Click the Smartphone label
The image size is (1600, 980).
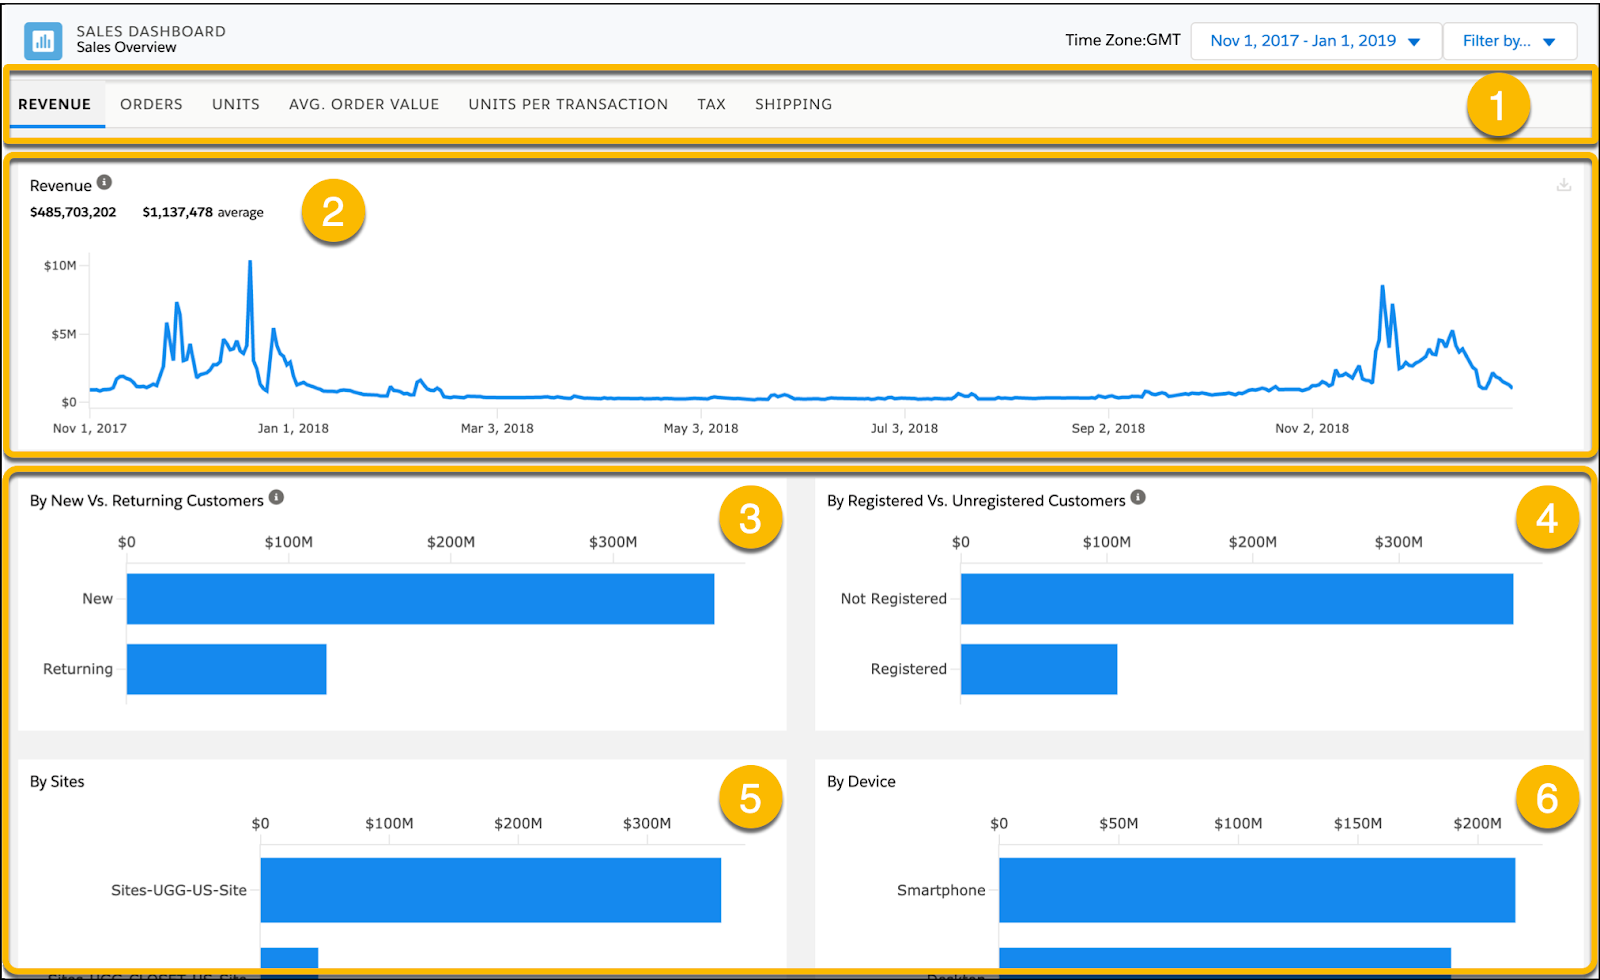coord(941,890)
